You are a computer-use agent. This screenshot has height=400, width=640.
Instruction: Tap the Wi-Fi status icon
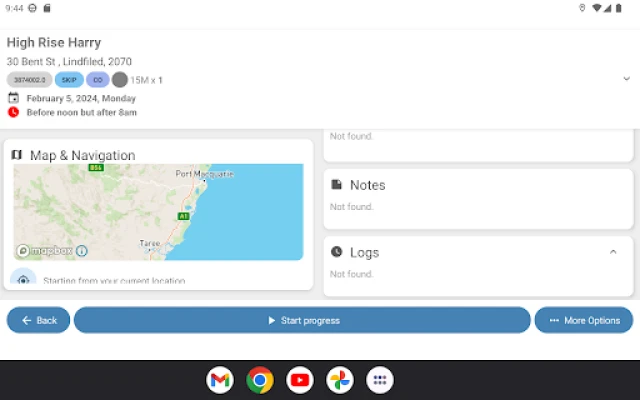point(596,8)
